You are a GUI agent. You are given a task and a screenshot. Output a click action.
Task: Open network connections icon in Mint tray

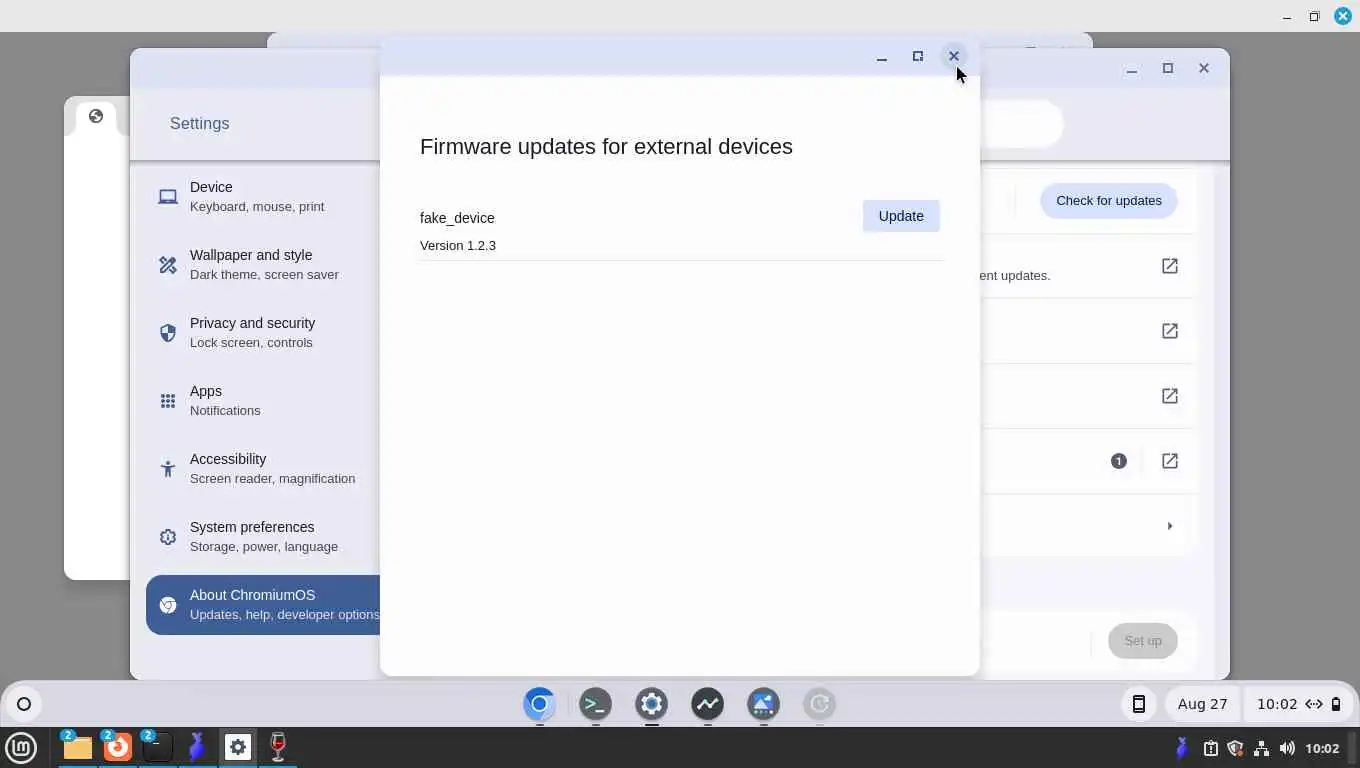tap(1261, 748)
